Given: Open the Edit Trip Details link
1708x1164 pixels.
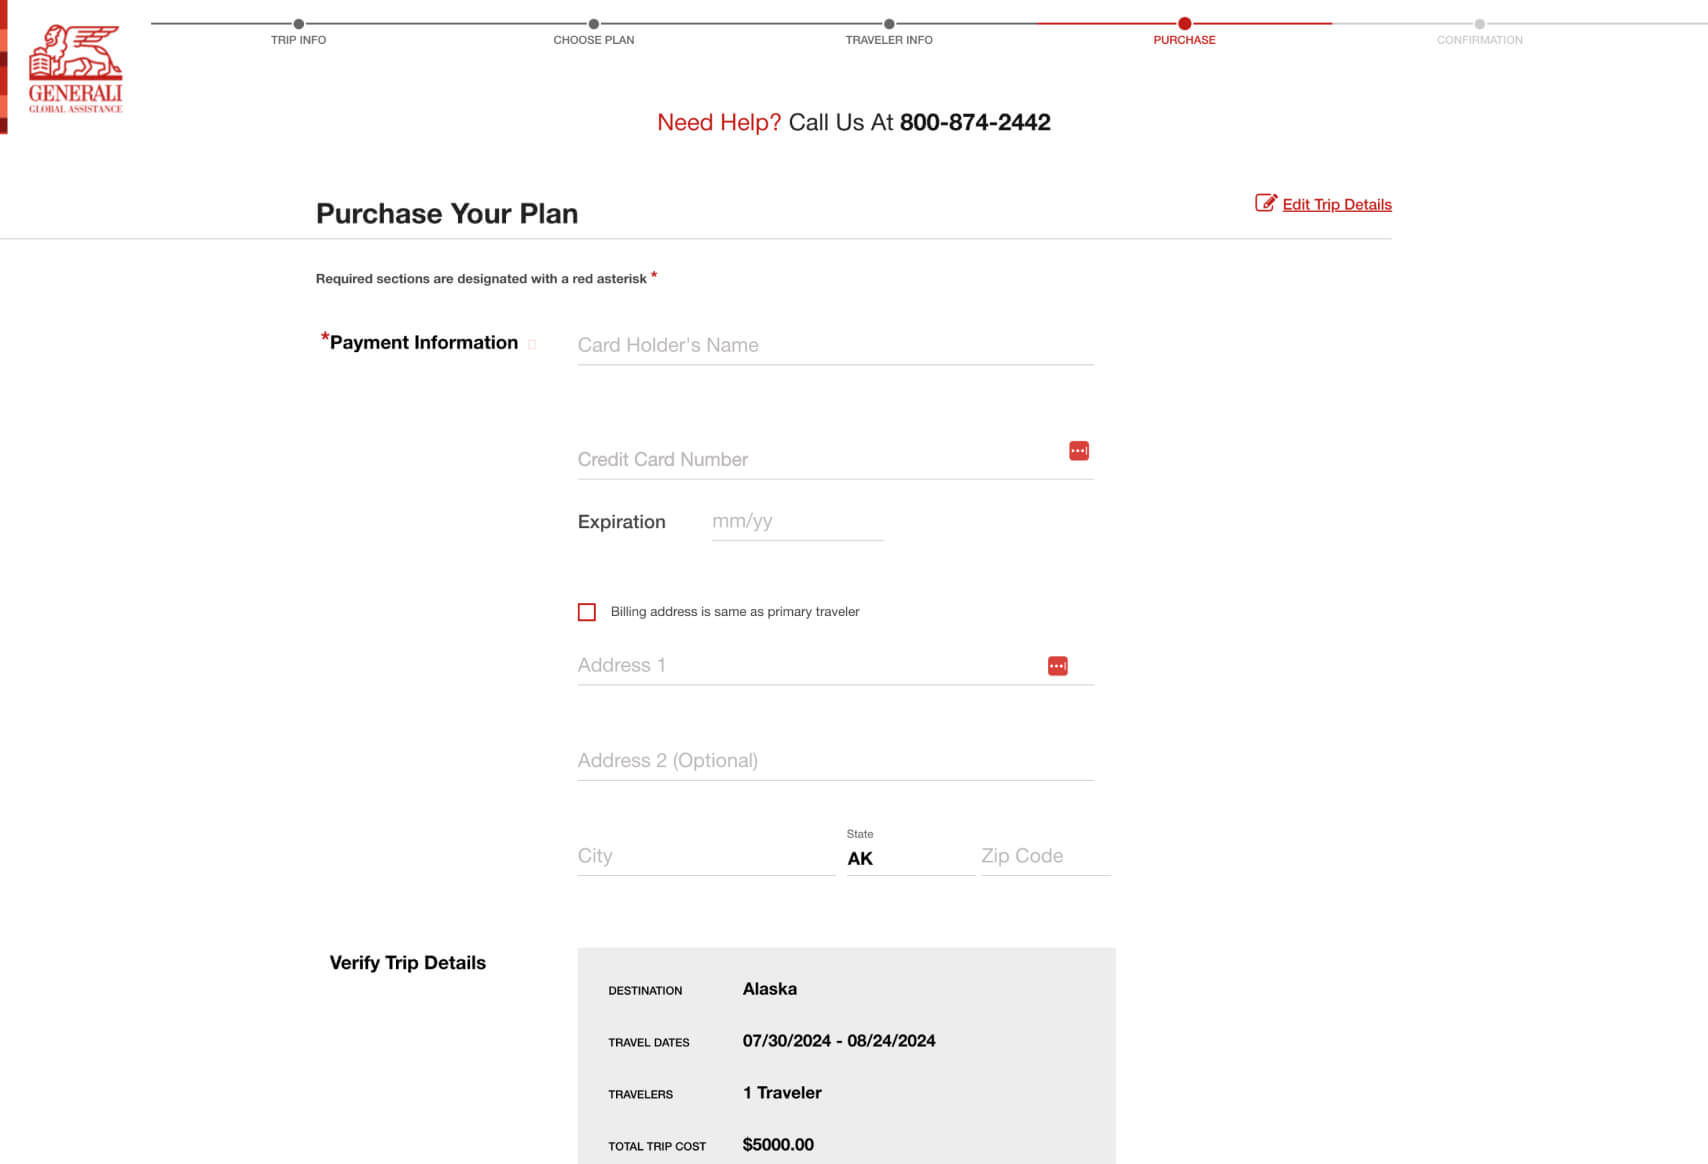Looking at the screenshot, I should point(1337,204).
